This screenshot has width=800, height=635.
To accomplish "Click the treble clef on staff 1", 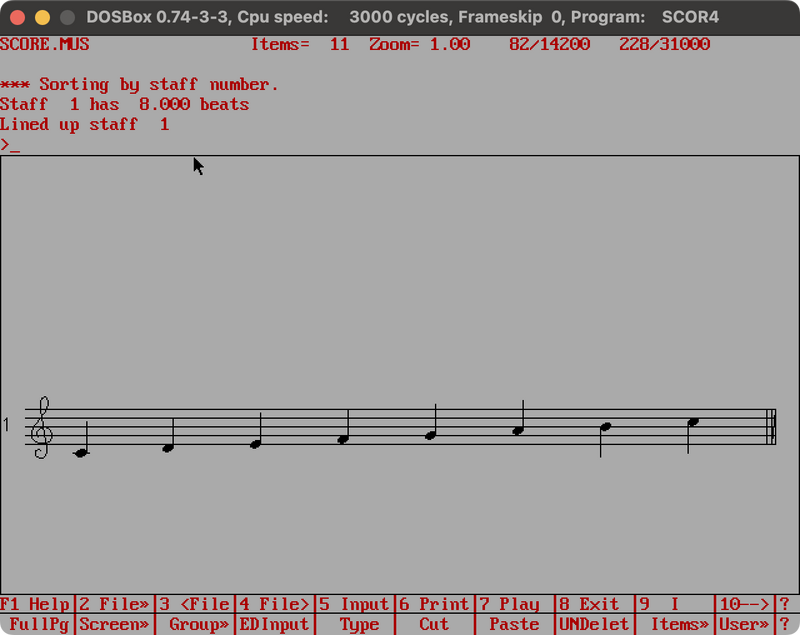I will coord(41,427).
